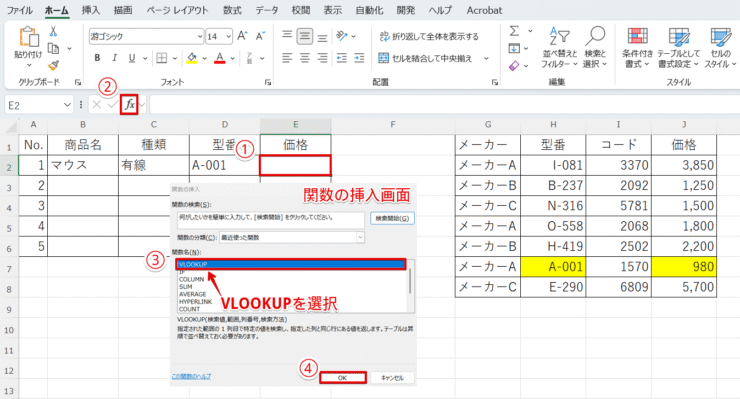740x399 pixels.
Task: Open テーブルとして書式設定 format as table
Action: pyautogui.click(x=679, y=47)
